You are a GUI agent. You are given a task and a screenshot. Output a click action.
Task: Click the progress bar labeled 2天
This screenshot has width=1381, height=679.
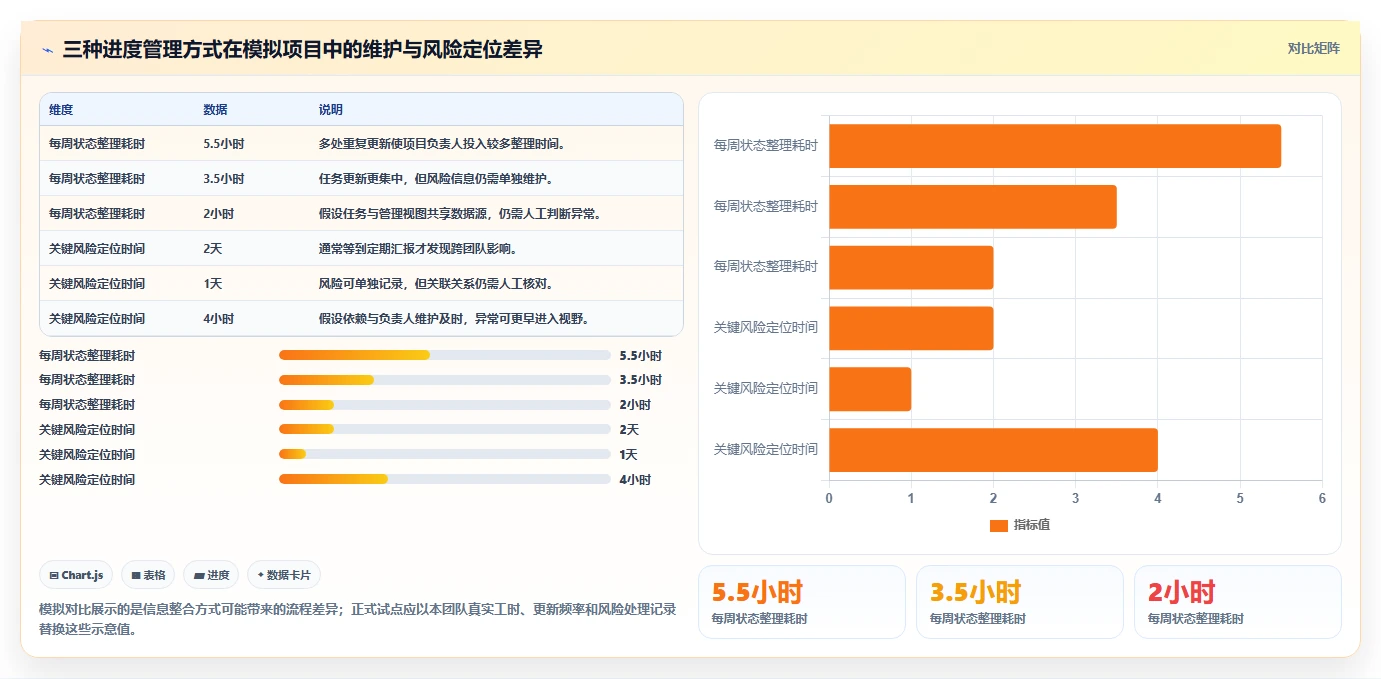(445, 430)
